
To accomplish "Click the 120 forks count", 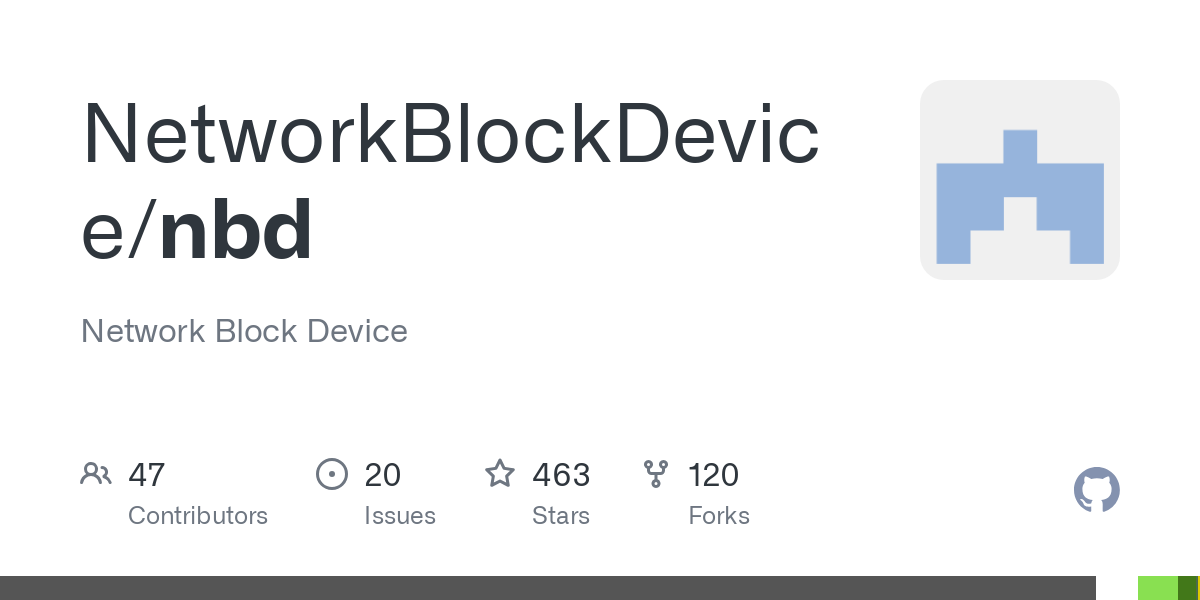I will (713, 474).
